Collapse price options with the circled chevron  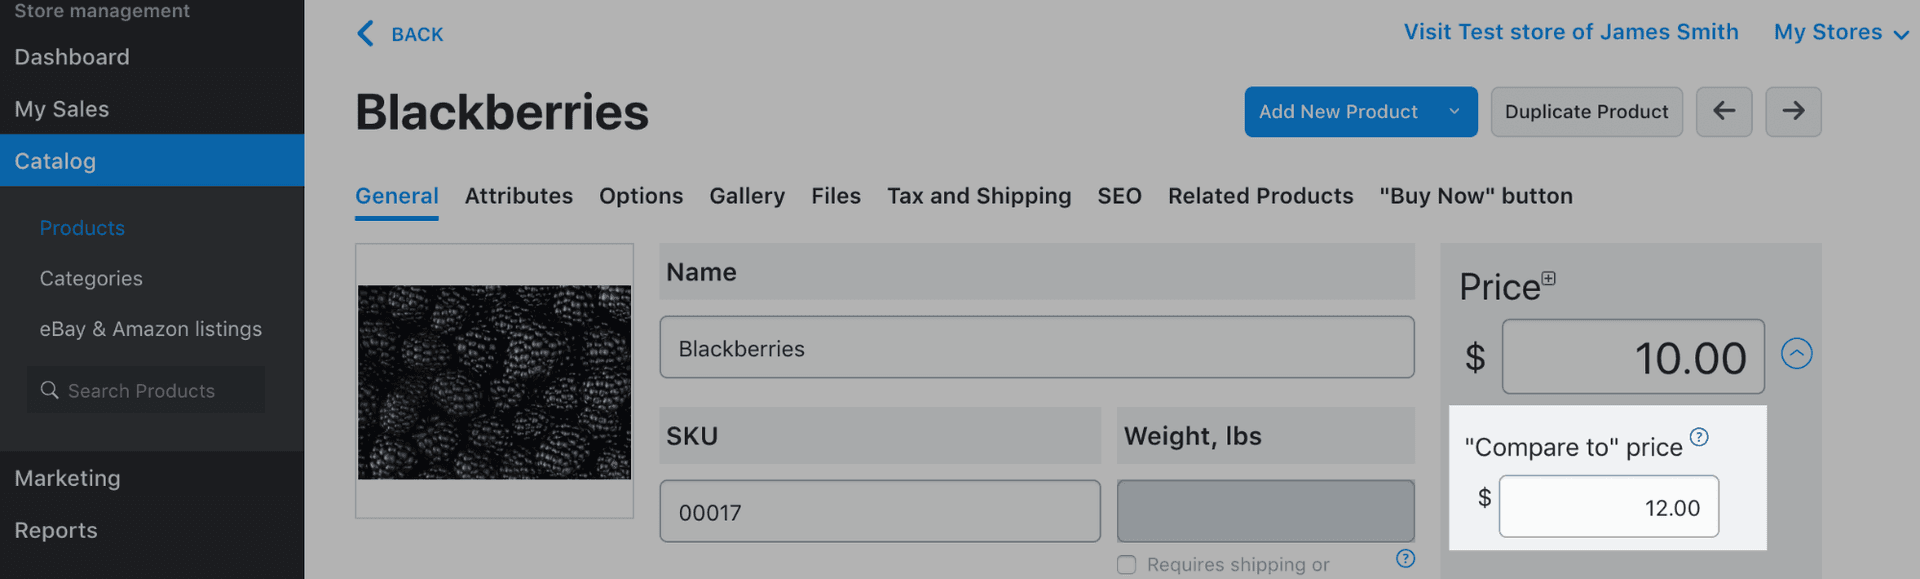pos(1796,354)
